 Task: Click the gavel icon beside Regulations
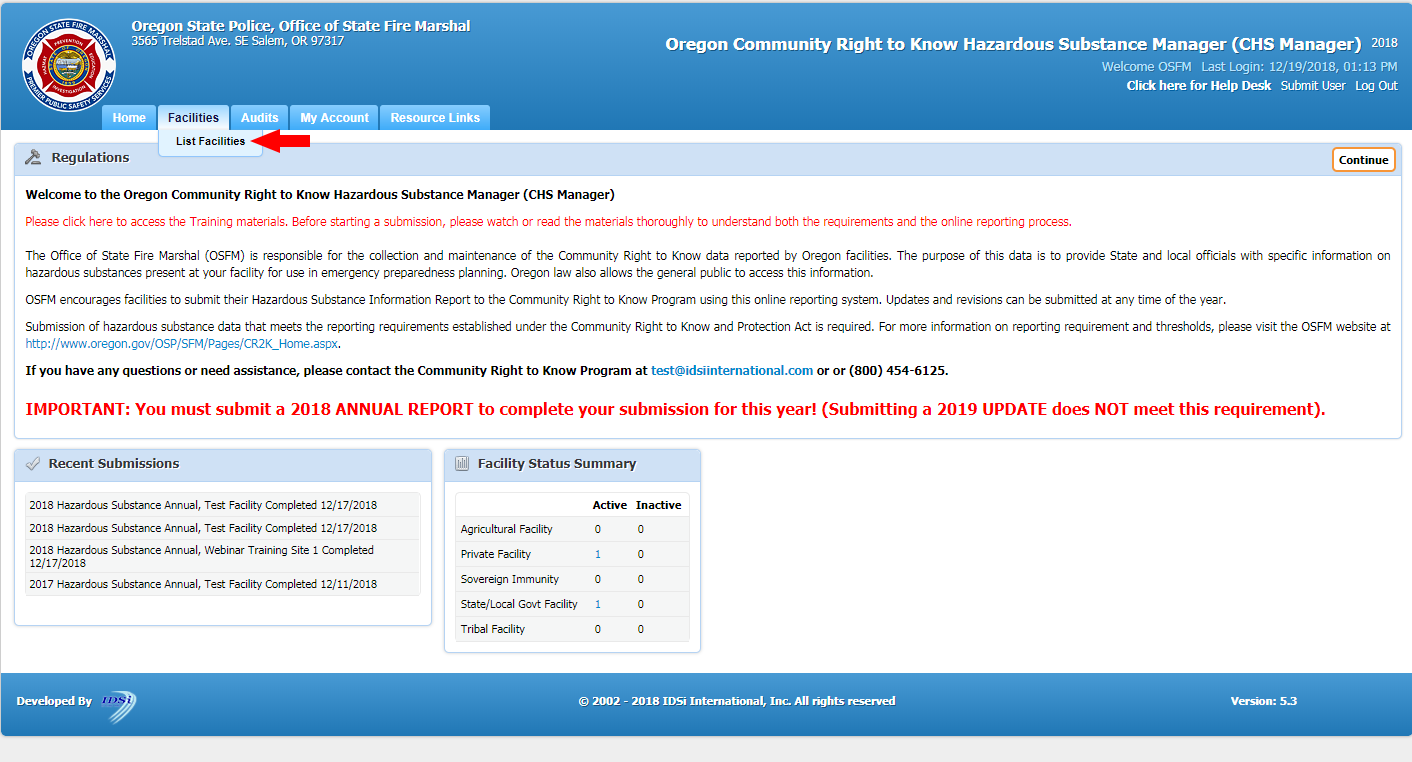(33, 158)
